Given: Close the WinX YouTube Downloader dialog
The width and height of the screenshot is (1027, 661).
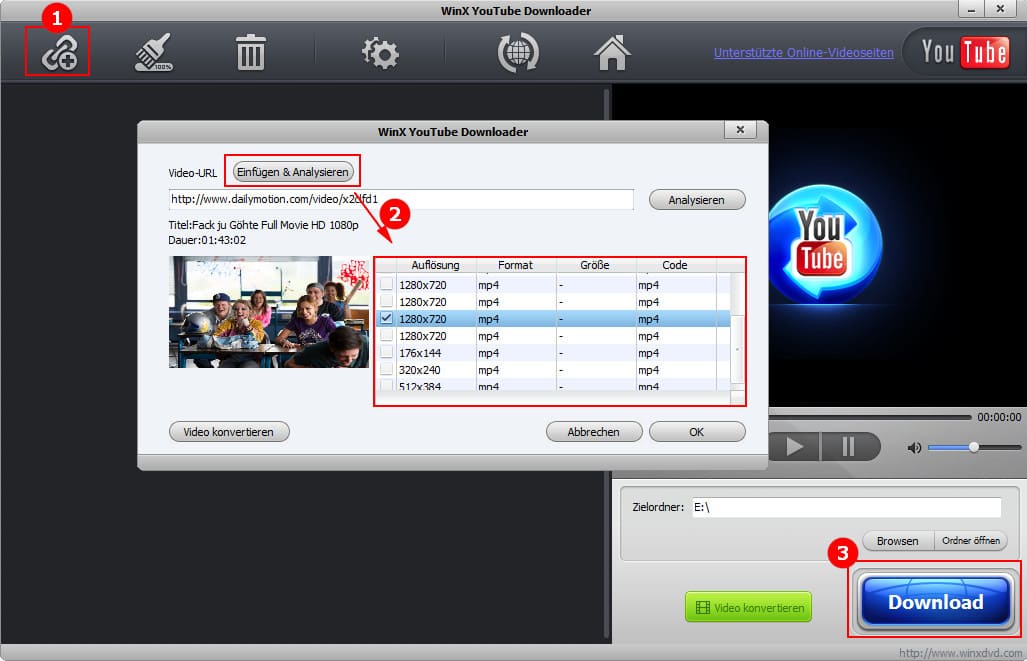Looking at the screenshot, I should 740,130.
